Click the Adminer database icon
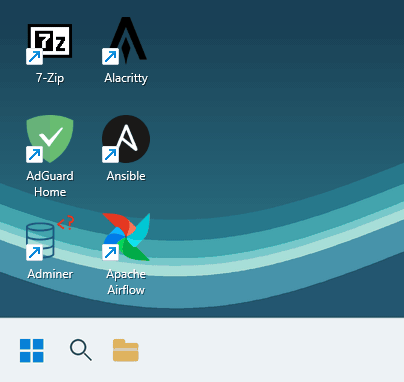Image resolution: width=404 pixels, height=382 pixels. tap(50, 237)
